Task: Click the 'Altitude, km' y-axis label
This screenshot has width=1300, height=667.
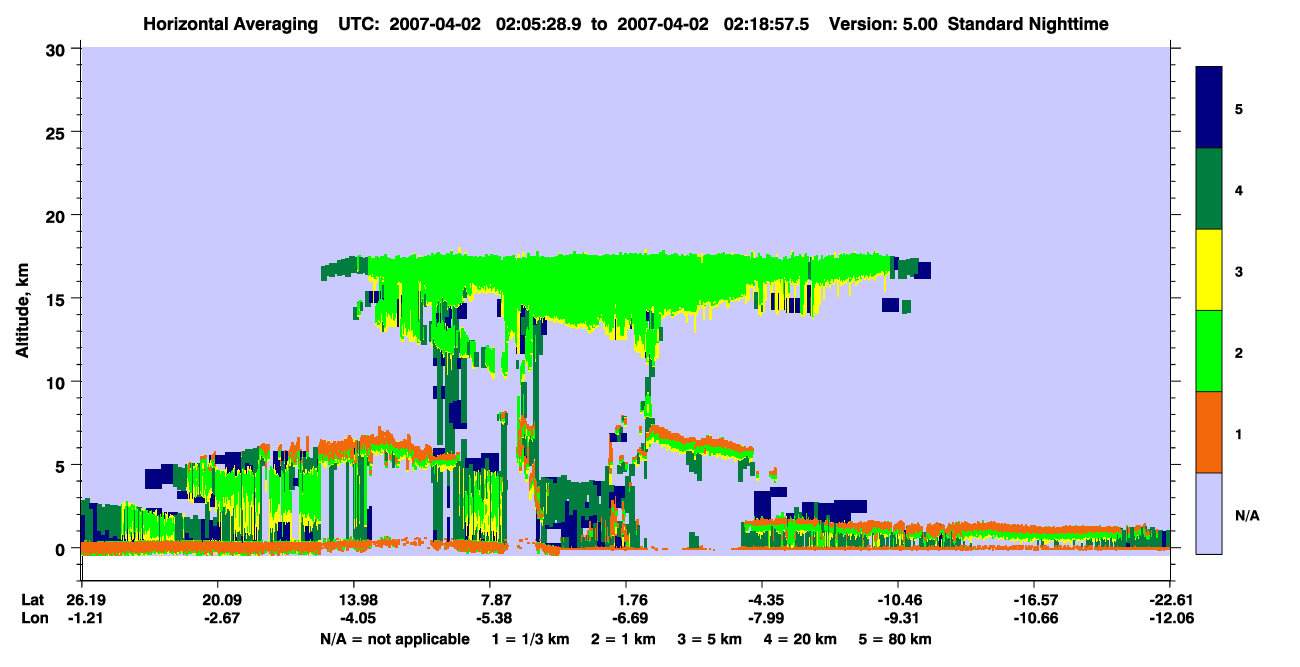Action: 22,299
